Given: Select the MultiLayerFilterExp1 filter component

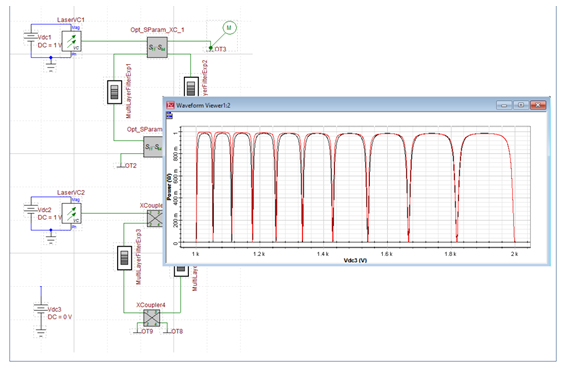Looking at the screenshot, I should (115, 92).
